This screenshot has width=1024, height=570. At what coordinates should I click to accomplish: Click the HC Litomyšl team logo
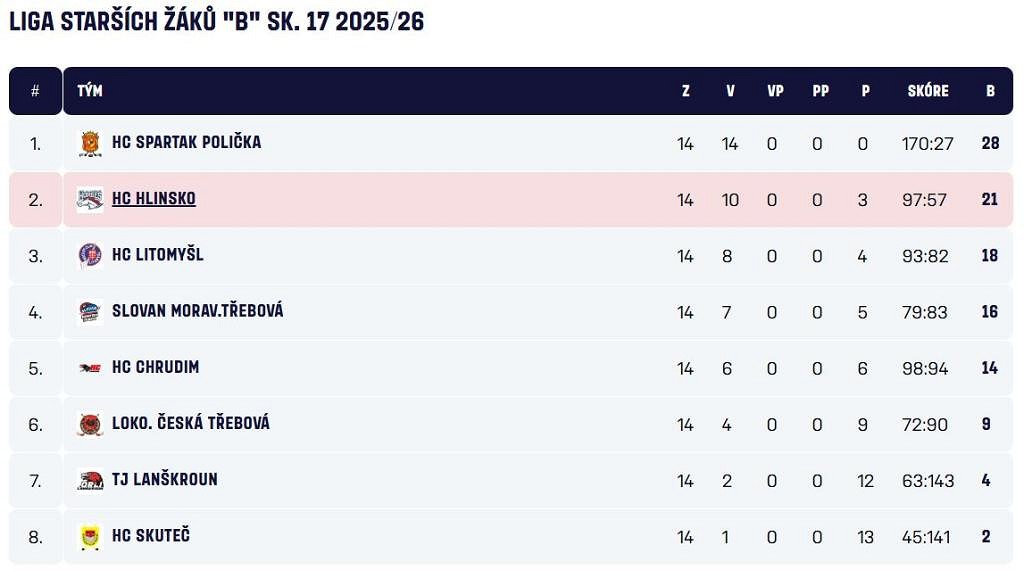pos(90,255)
